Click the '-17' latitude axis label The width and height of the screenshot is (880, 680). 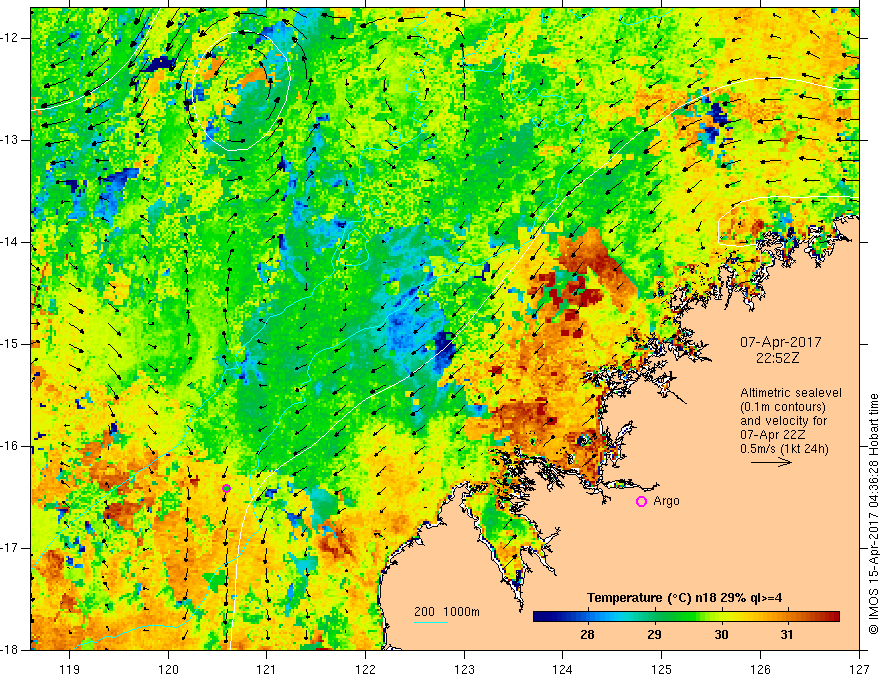11,548
